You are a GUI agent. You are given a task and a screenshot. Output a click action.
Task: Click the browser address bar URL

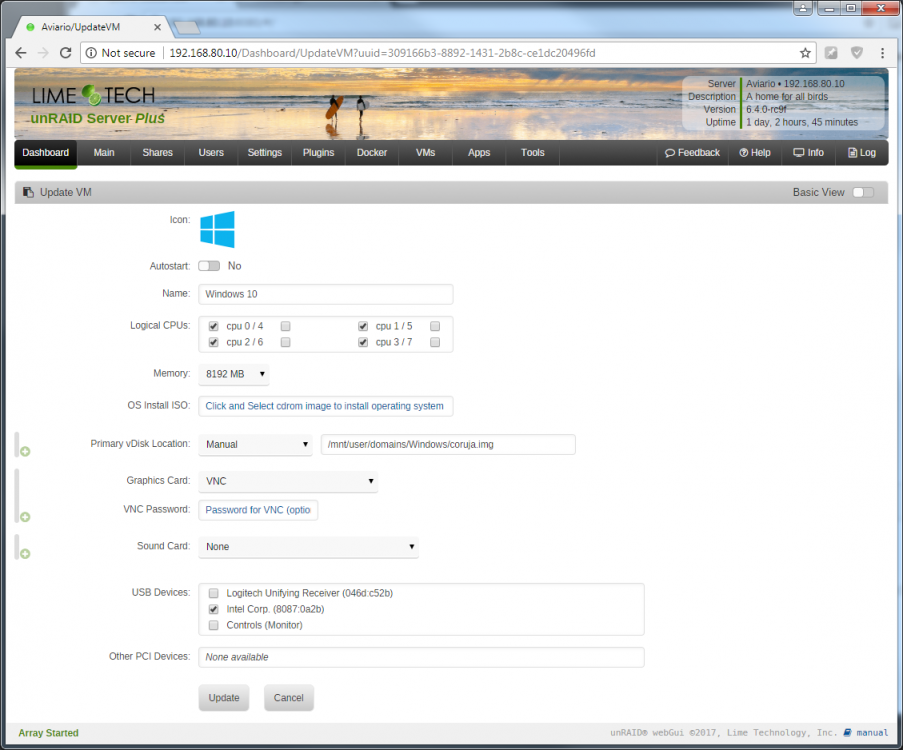(x=382, y=53)
